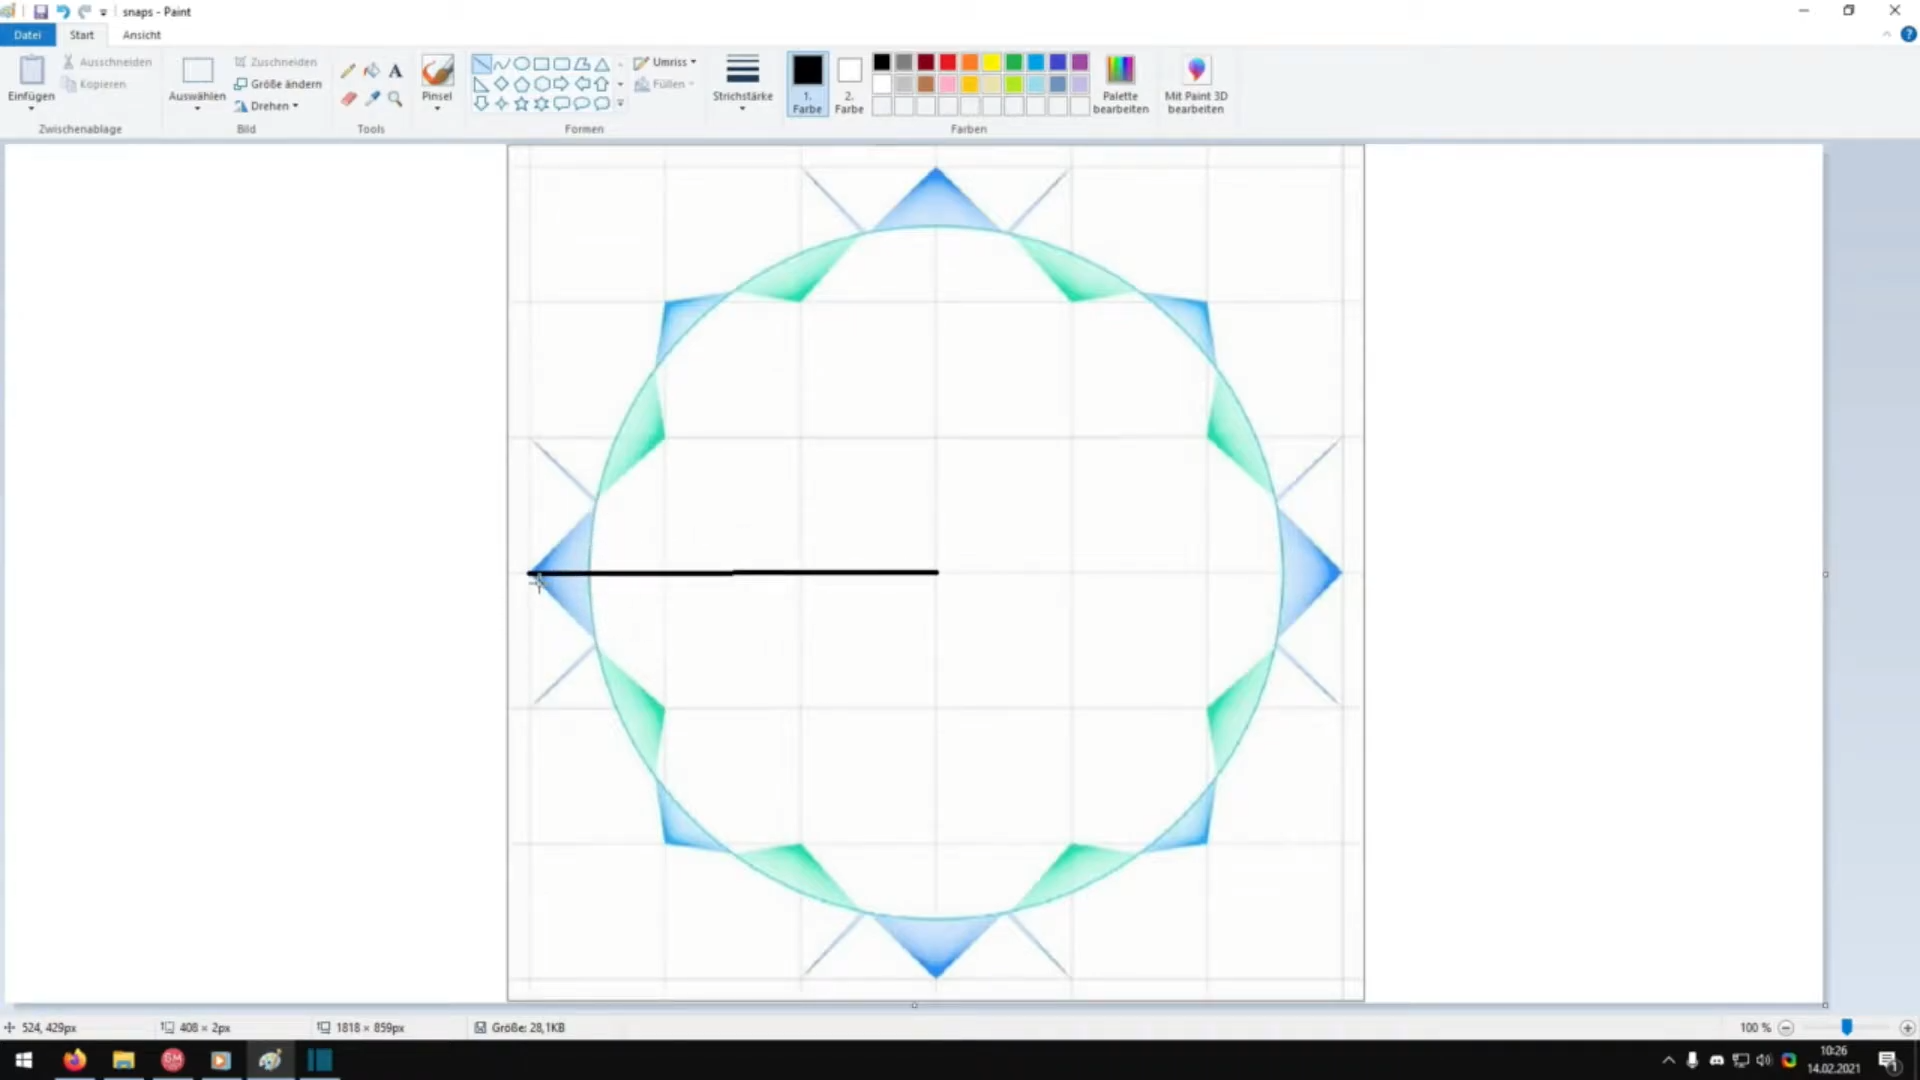
Task: Select the Eraser tool
Action: click(348, 98)
